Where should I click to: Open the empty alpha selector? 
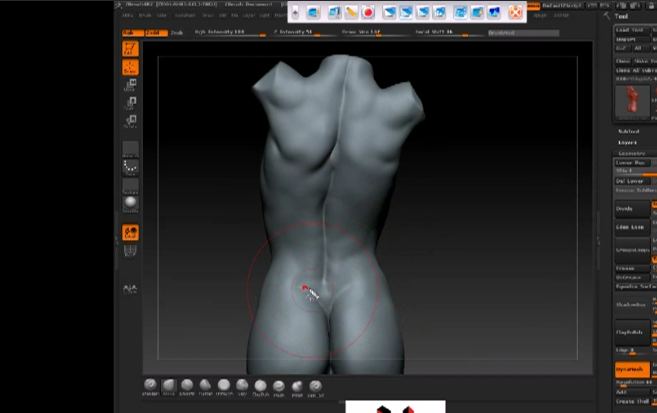tap(130, 149)
